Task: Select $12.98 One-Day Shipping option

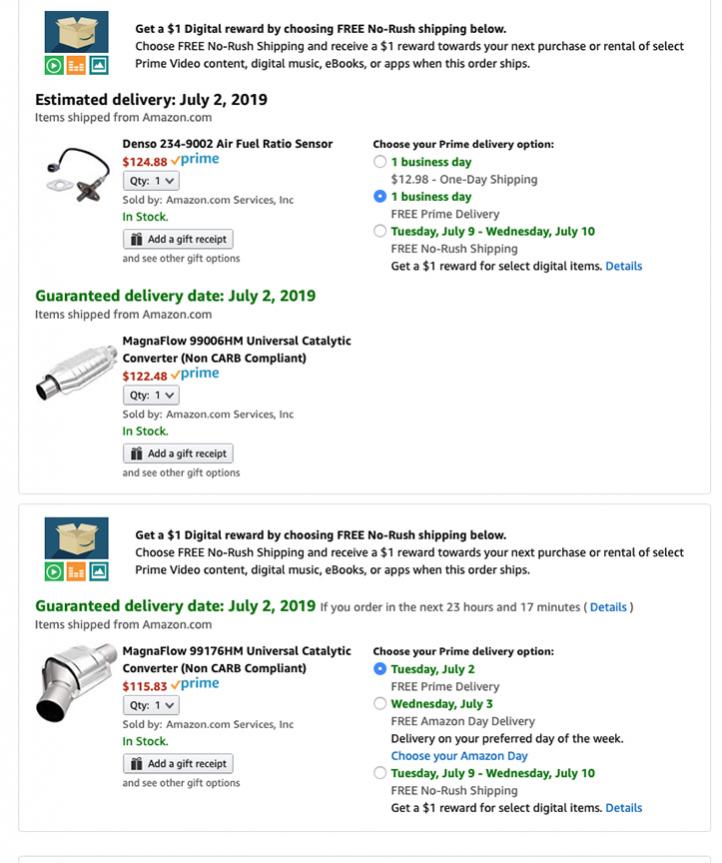Action: [x=380, y=162]
